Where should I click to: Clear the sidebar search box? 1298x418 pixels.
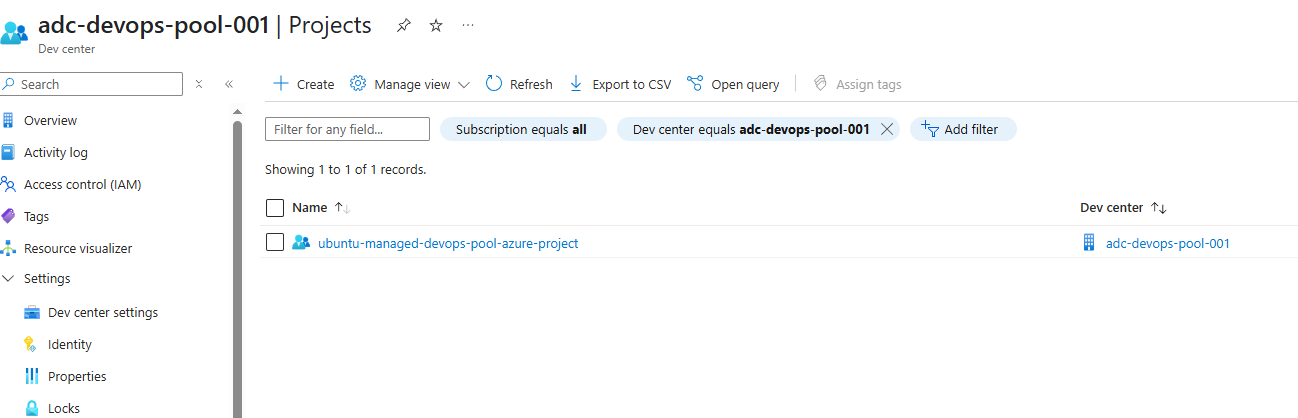[199, 84]
